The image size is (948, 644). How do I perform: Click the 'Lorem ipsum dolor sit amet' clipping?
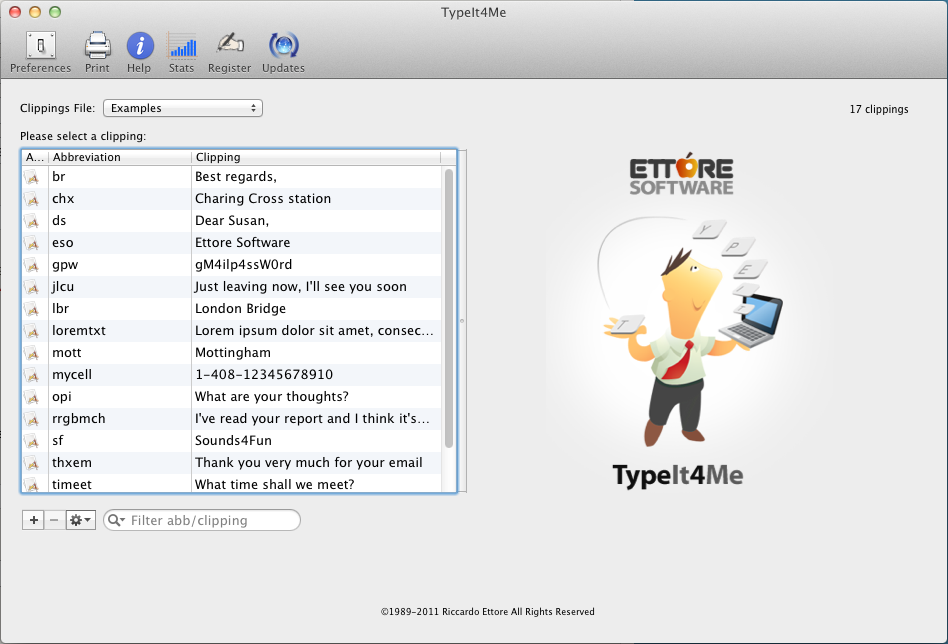[314, 331]
